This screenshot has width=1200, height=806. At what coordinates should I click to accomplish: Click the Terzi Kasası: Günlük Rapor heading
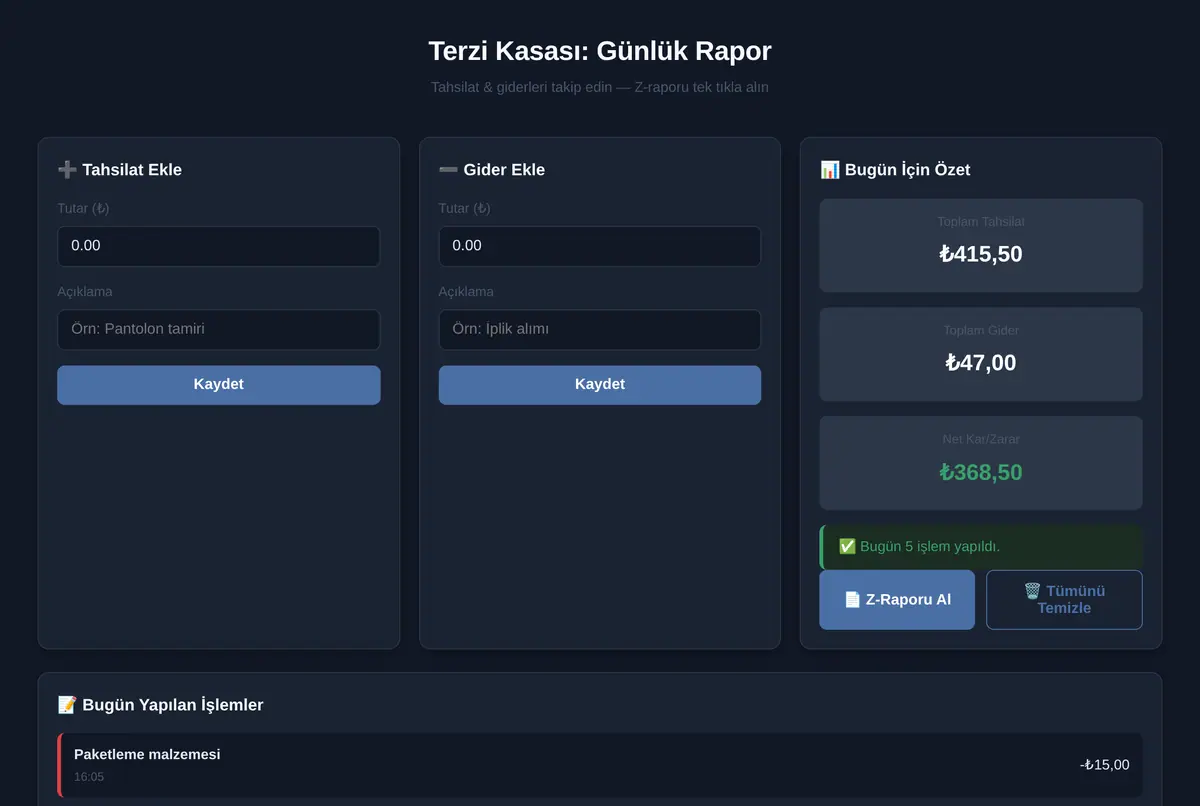600,51
